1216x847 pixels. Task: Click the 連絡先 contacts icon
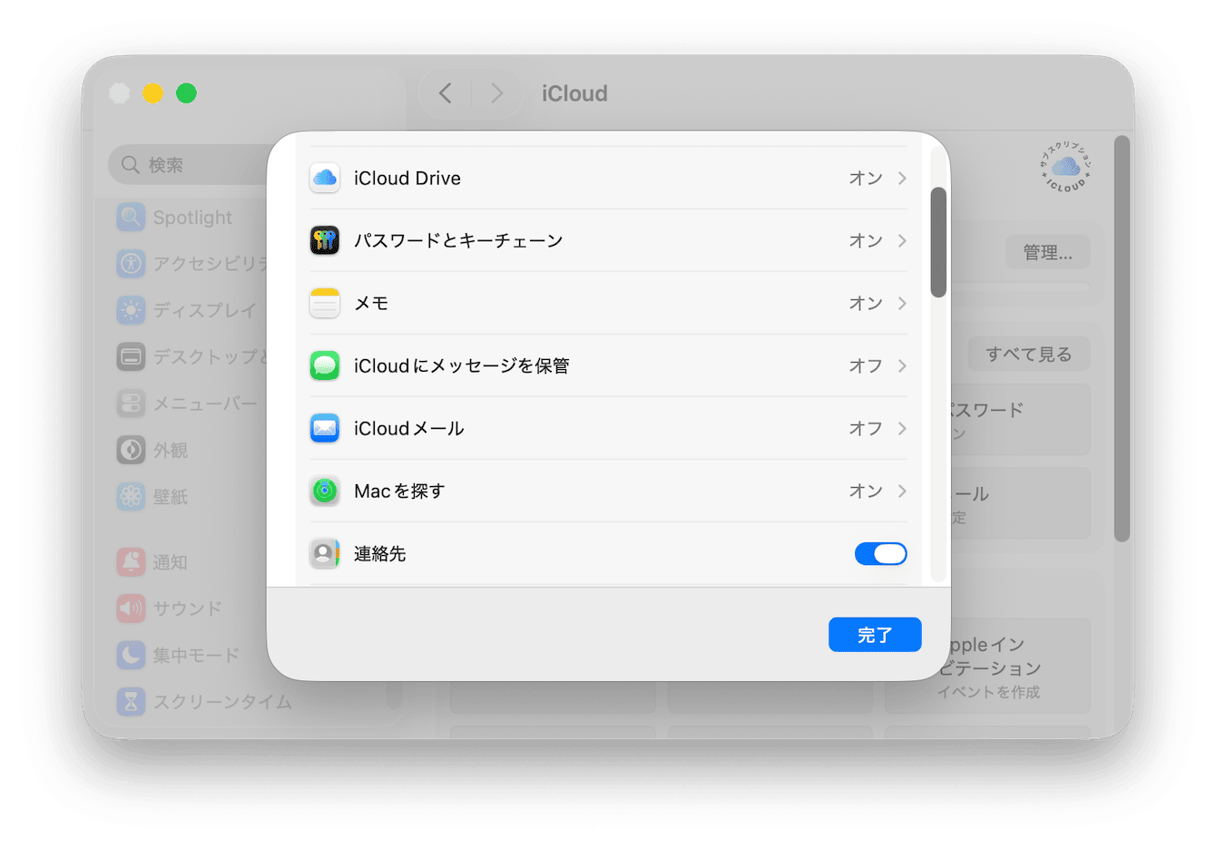pos(324,553)
